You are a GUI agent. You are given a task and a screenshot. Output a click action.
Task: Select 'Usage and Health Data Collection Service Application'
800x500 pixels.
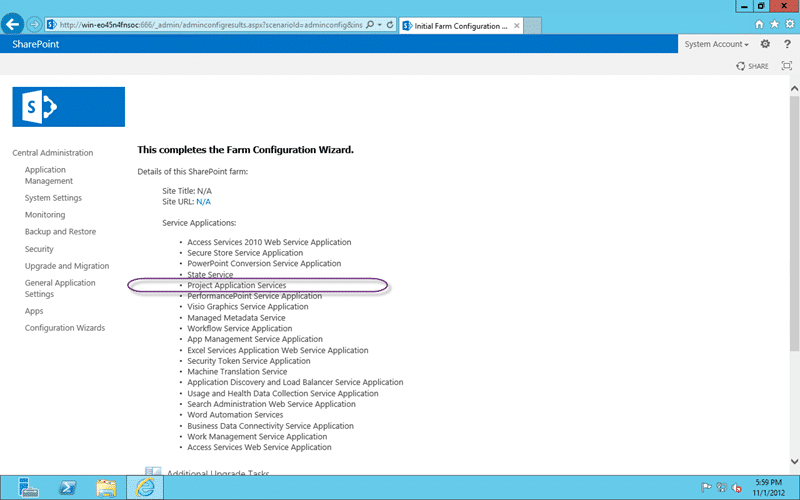[283, 393]
